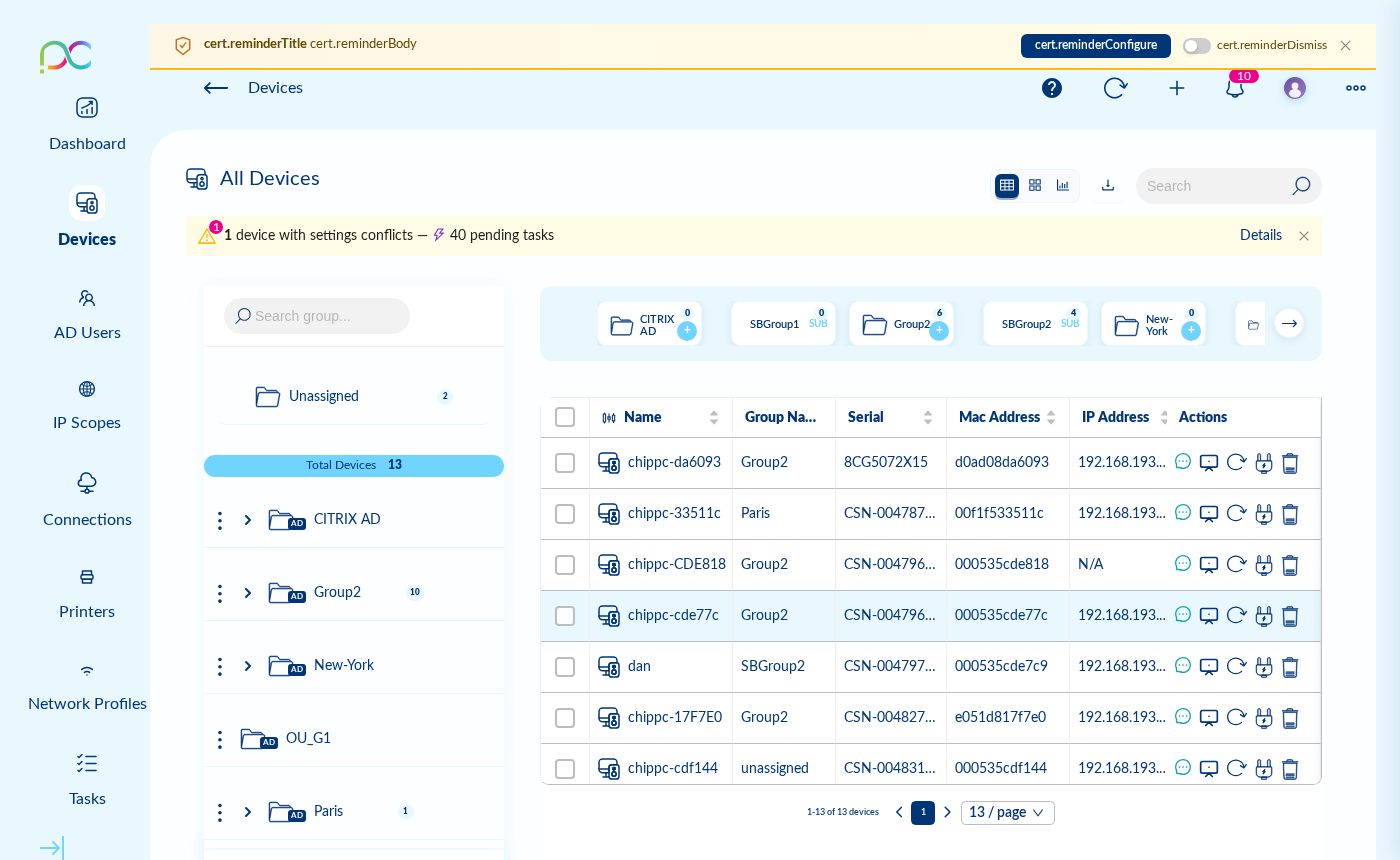Click restart icon for chippc-CDE818 row
1400x860 pixels.
pos(1236,565)
